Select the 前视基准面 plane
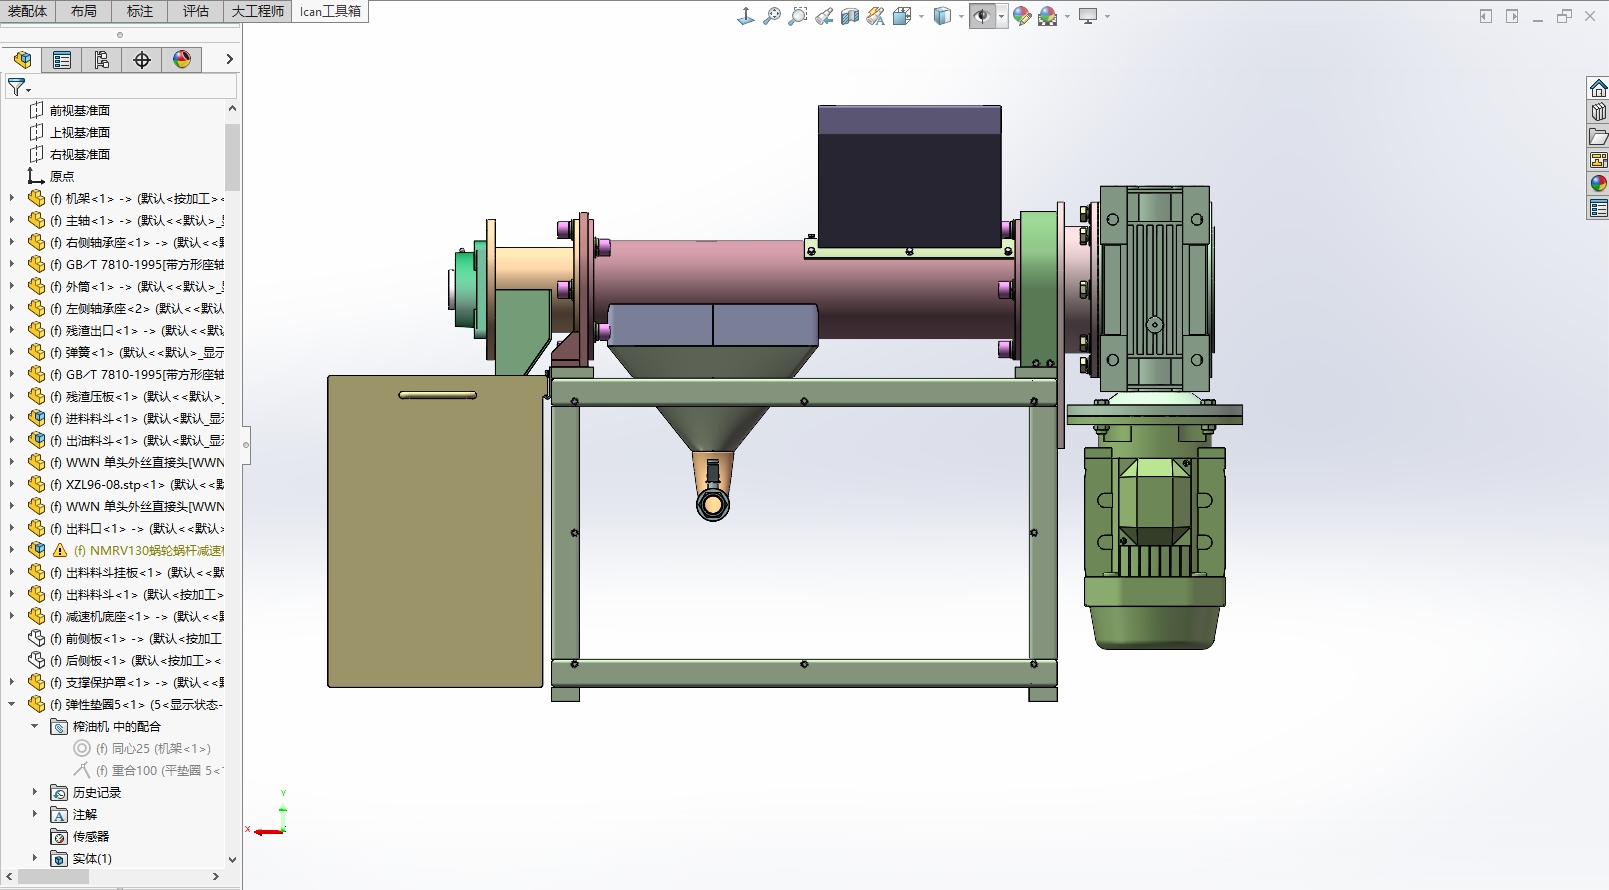This screenshot has height=890, width=1609. [x=80, y=110]
